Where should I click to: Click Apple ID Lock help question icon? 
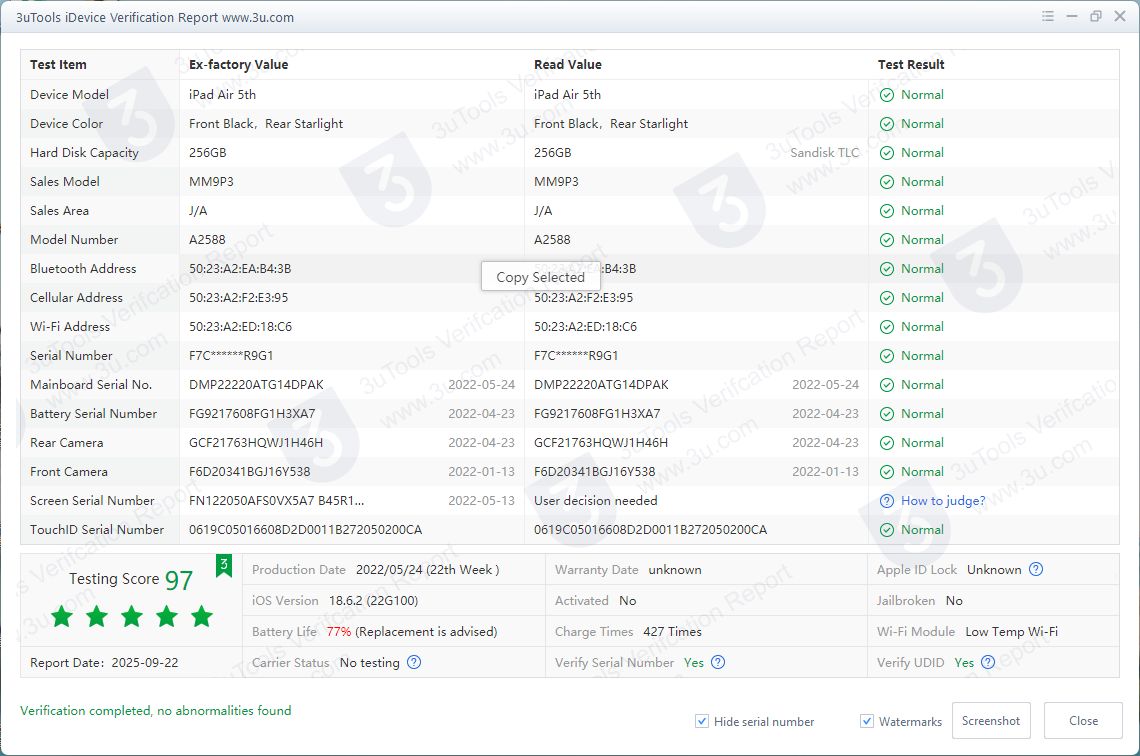[x=1036, y=569]
